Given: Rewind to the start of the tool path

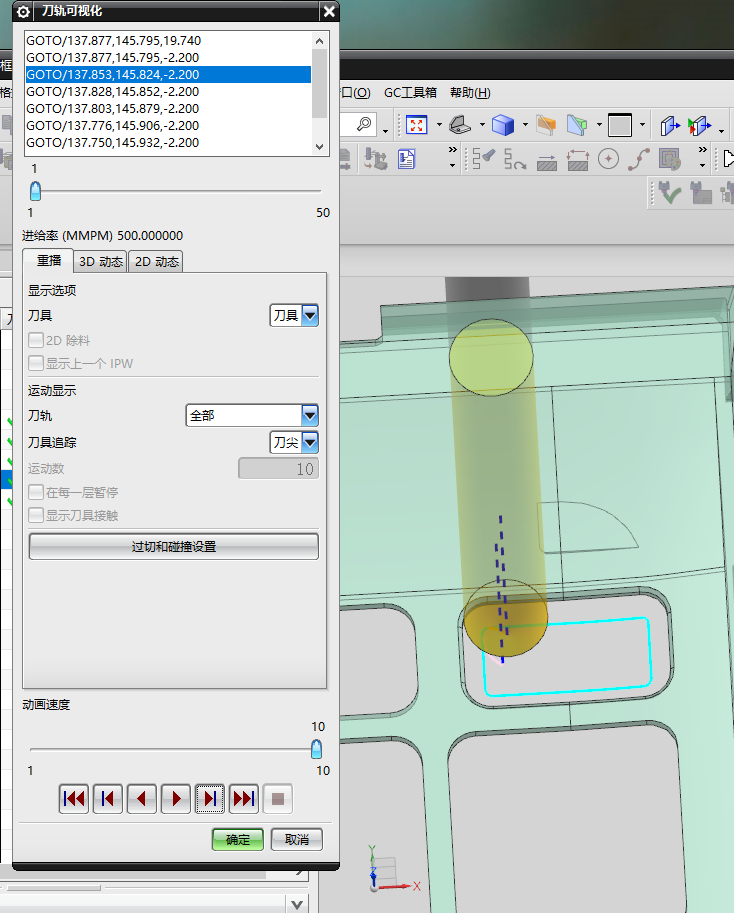Looking at the screenshot, I should point(73,799).
